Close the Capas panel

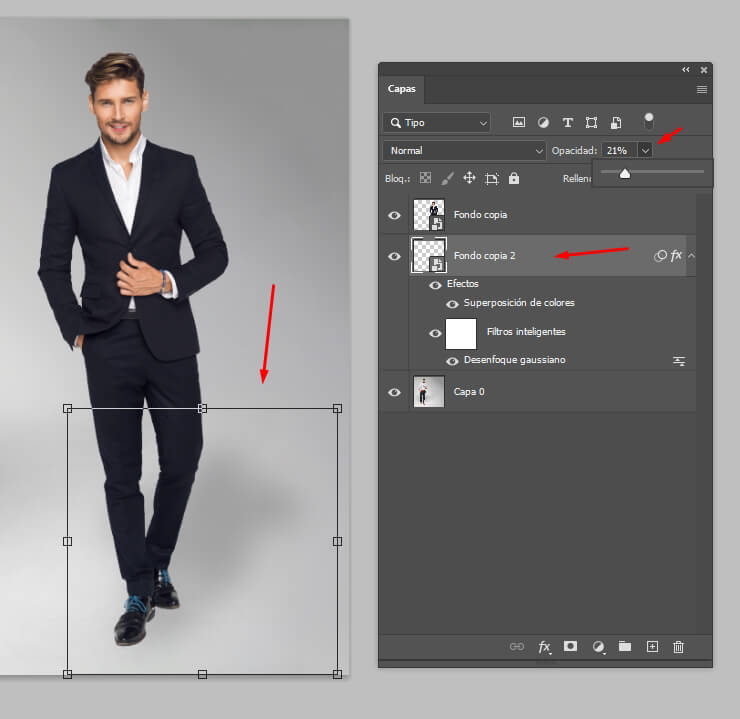click(x=704, y=70)
